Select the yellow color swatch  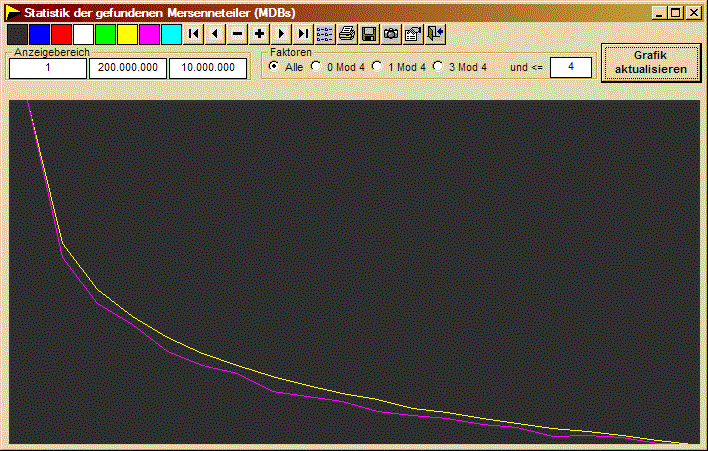(x=128, y=34)
